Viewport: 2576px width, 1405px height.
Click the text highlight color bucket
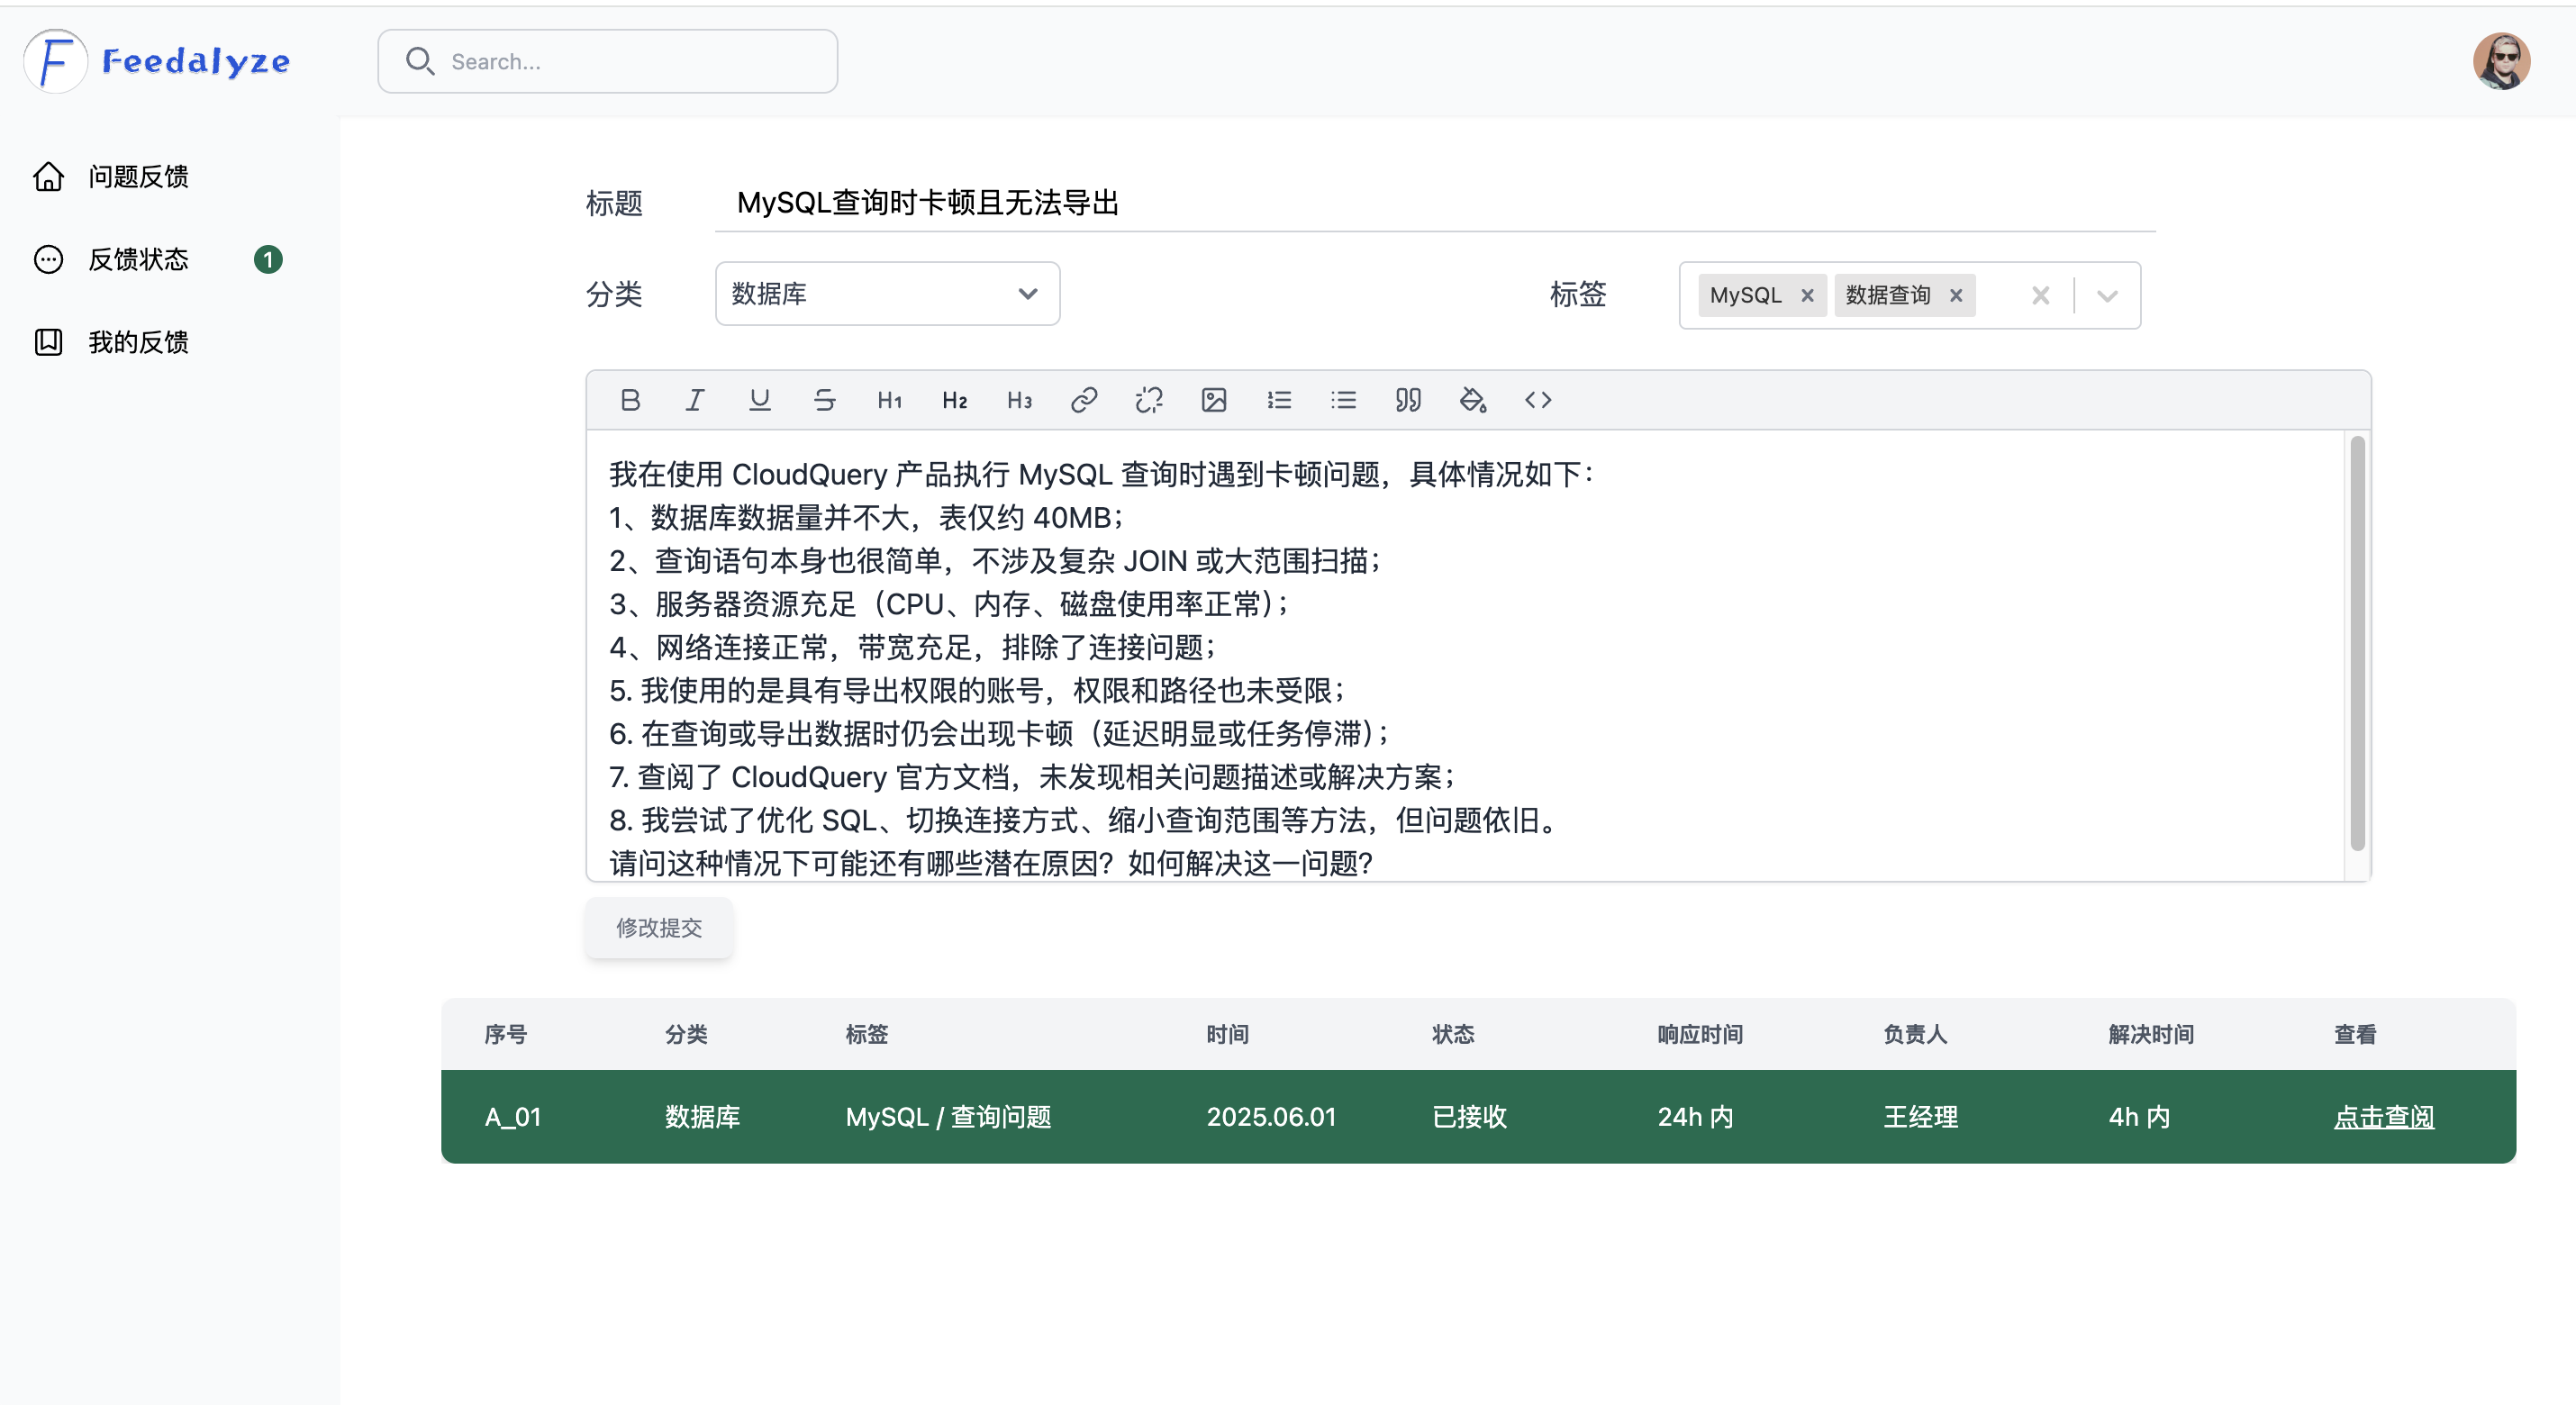point(1473,400)
